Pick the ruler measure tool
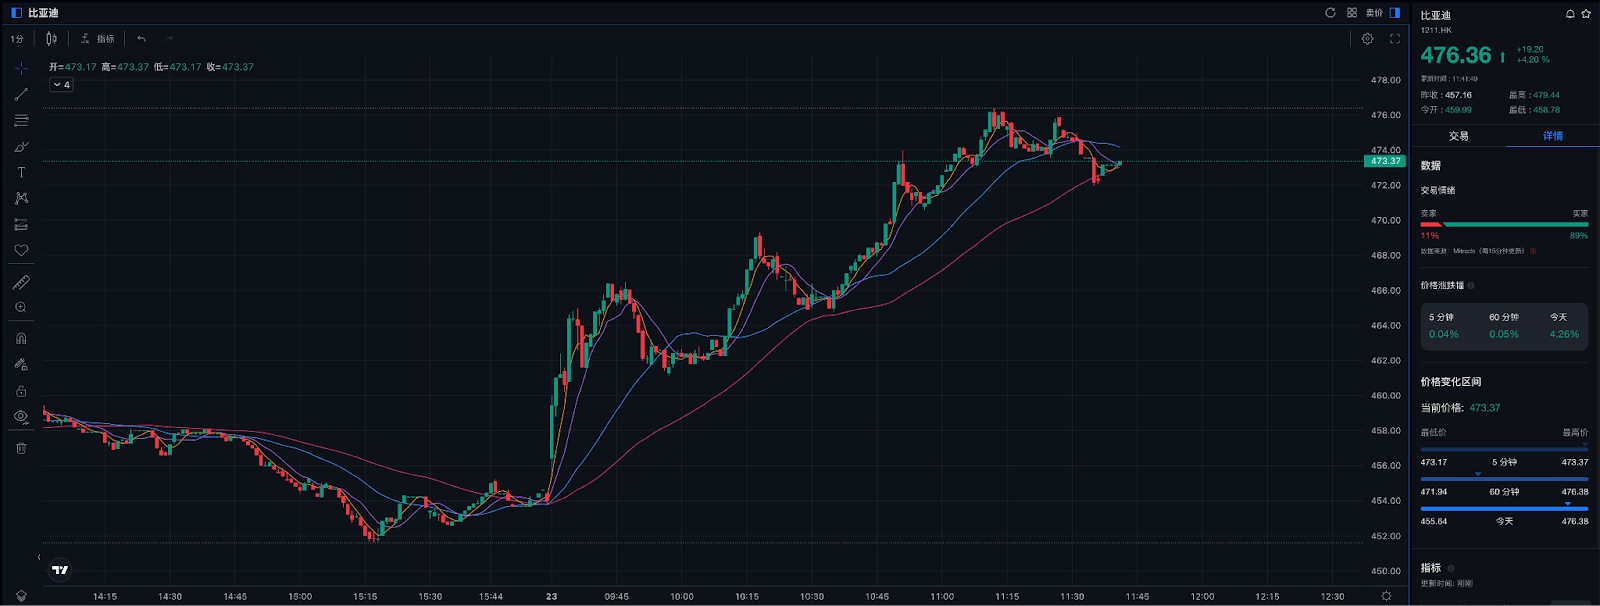The height and width of the screenshot is (606, 1600). [x=21, y=282]
